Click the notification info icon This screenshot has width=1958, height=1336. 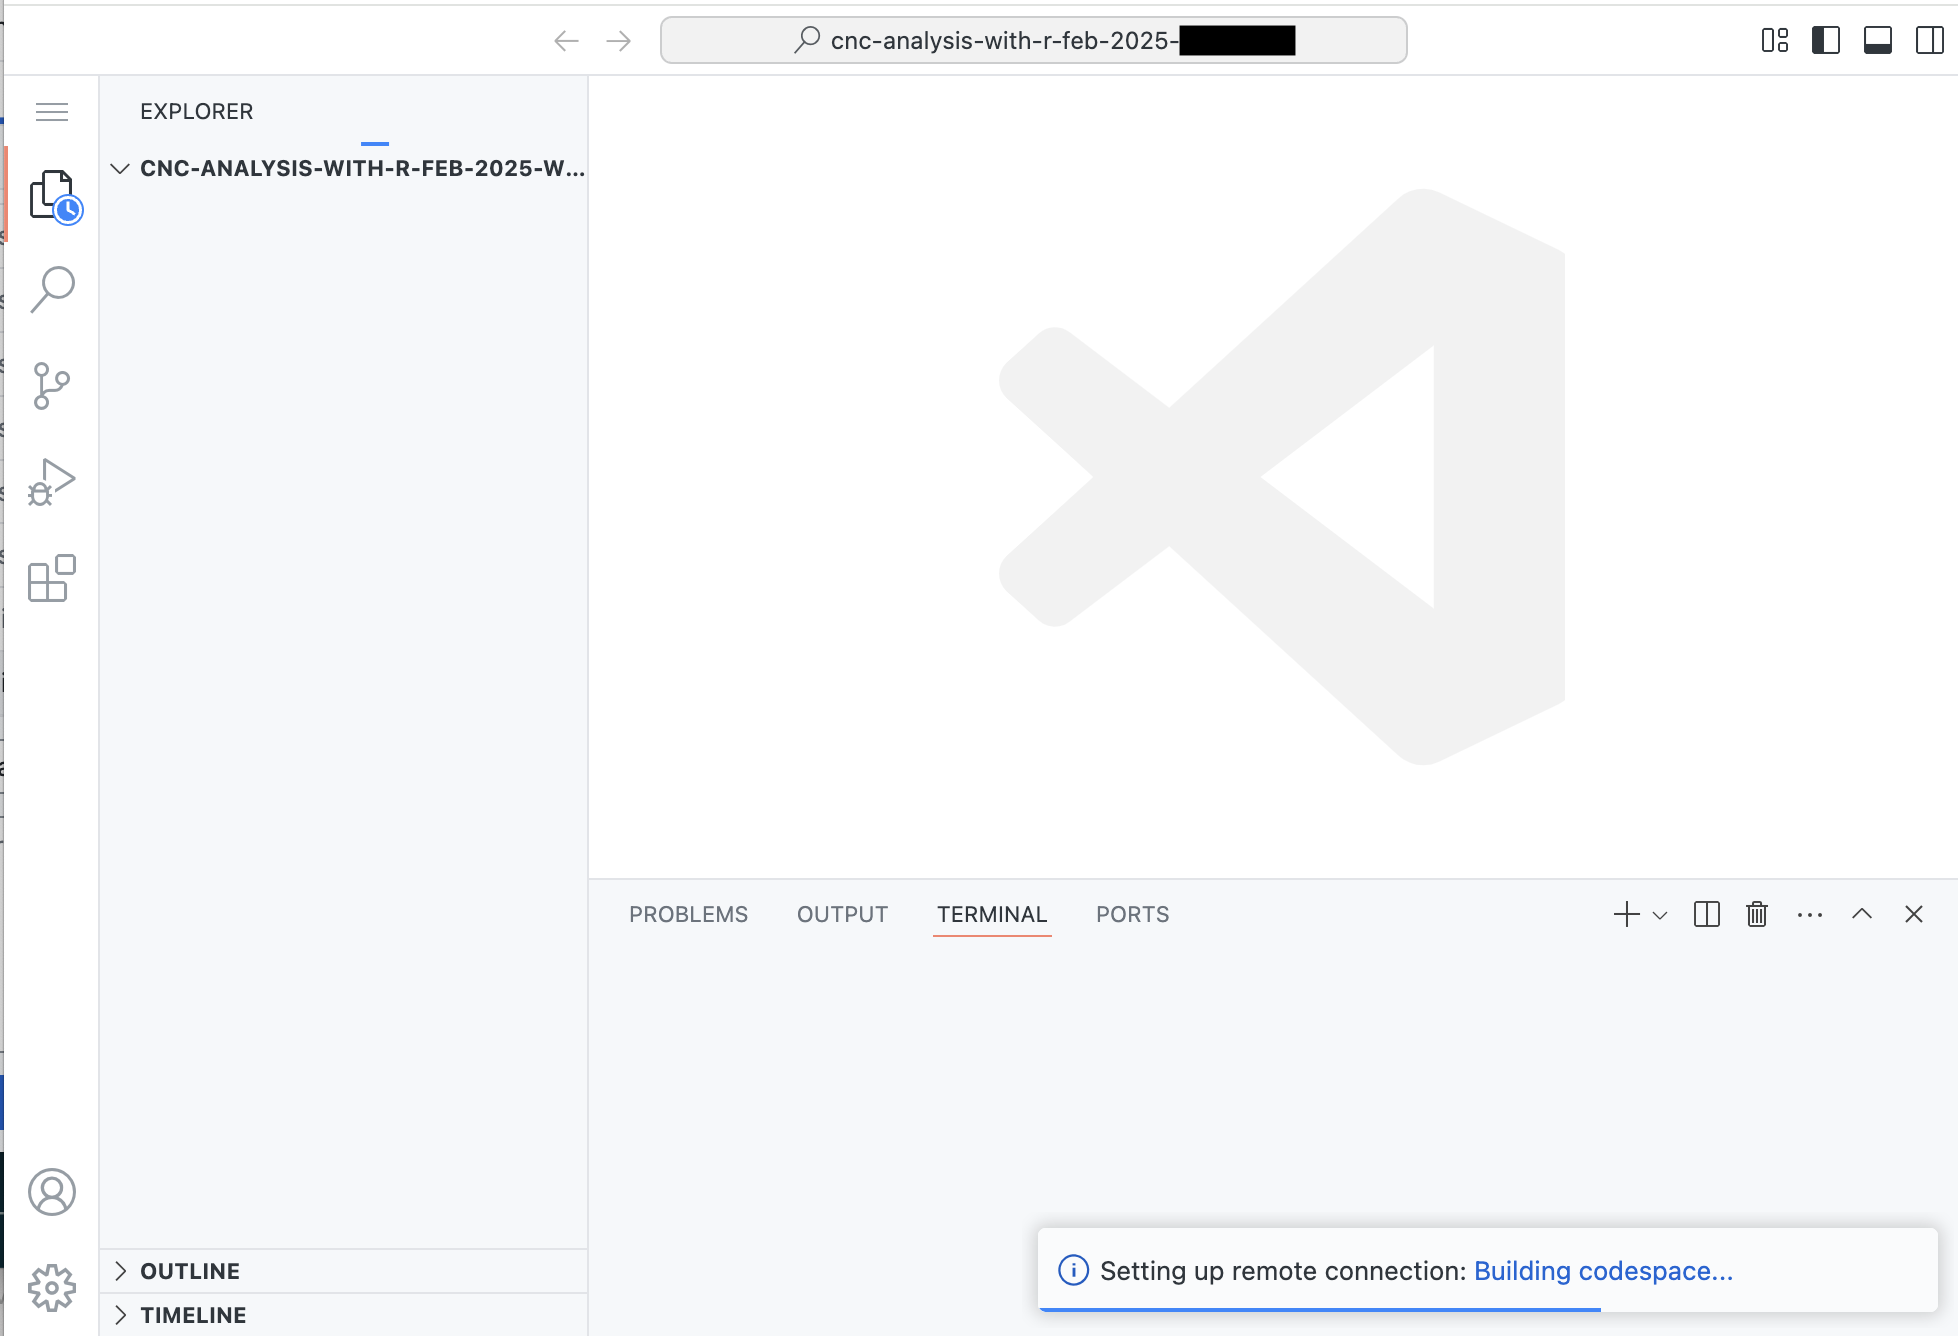coord(1073,1270)
